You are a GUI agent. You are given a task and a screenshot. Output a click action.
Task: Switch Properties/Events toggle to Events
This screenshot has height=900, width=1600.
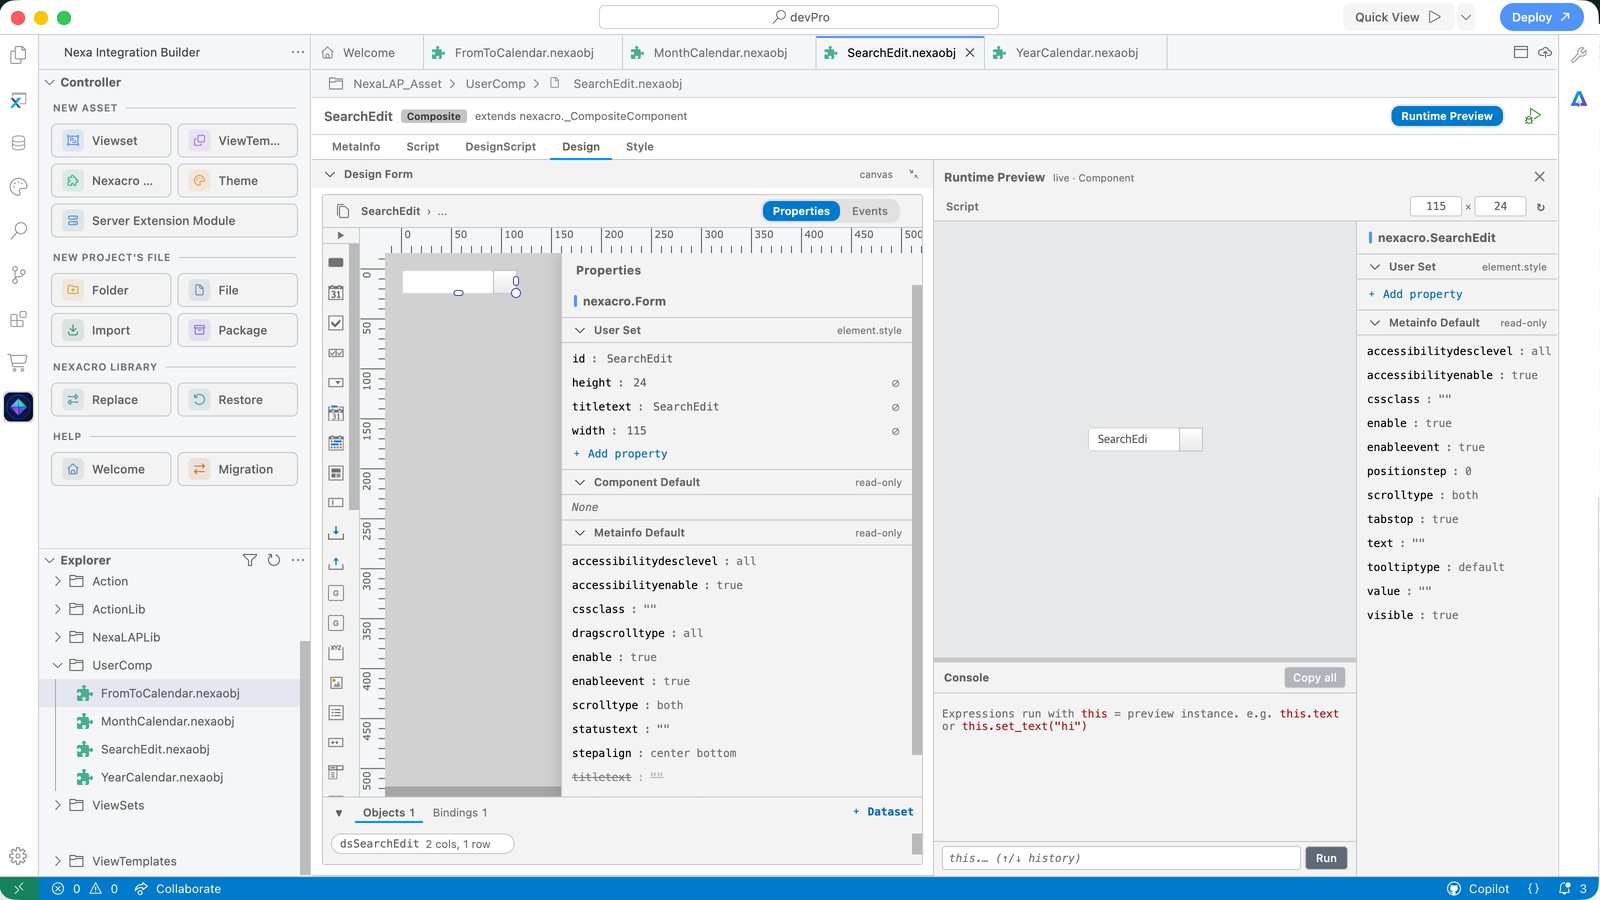tap(870, 211)
